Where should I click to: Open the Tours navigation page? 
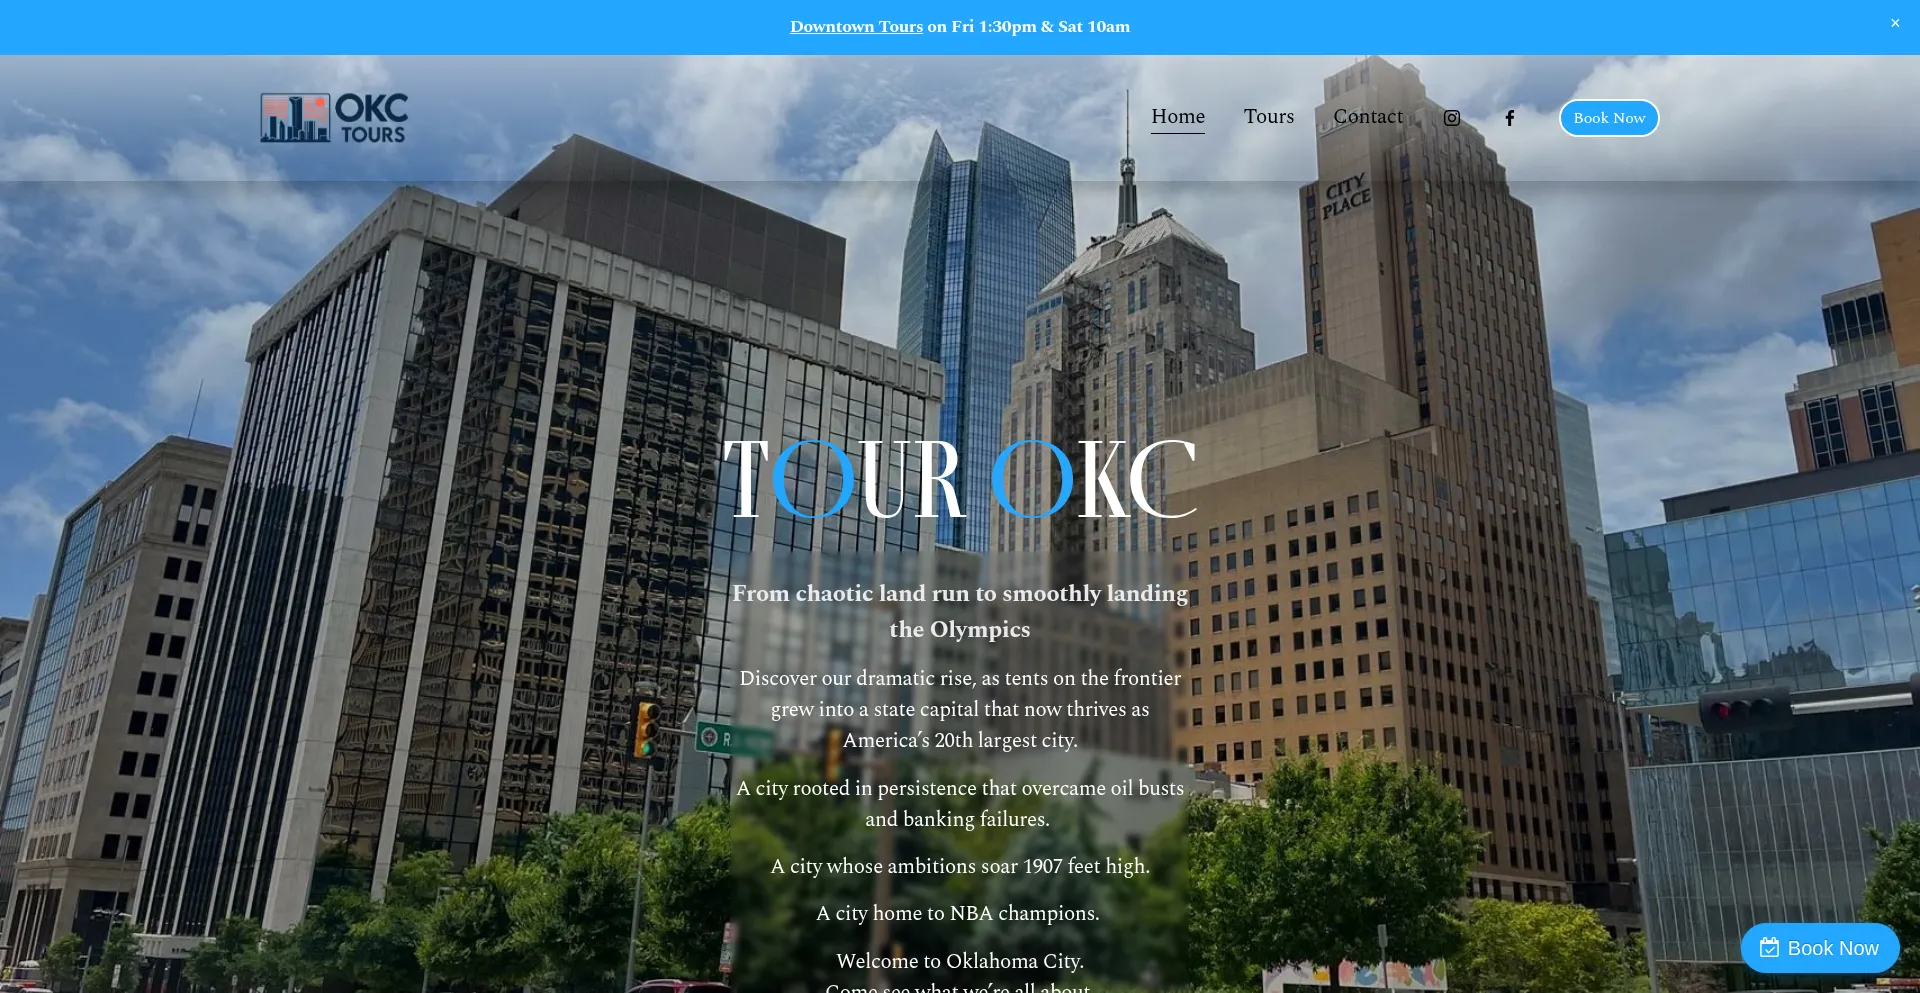(1268, 117)
